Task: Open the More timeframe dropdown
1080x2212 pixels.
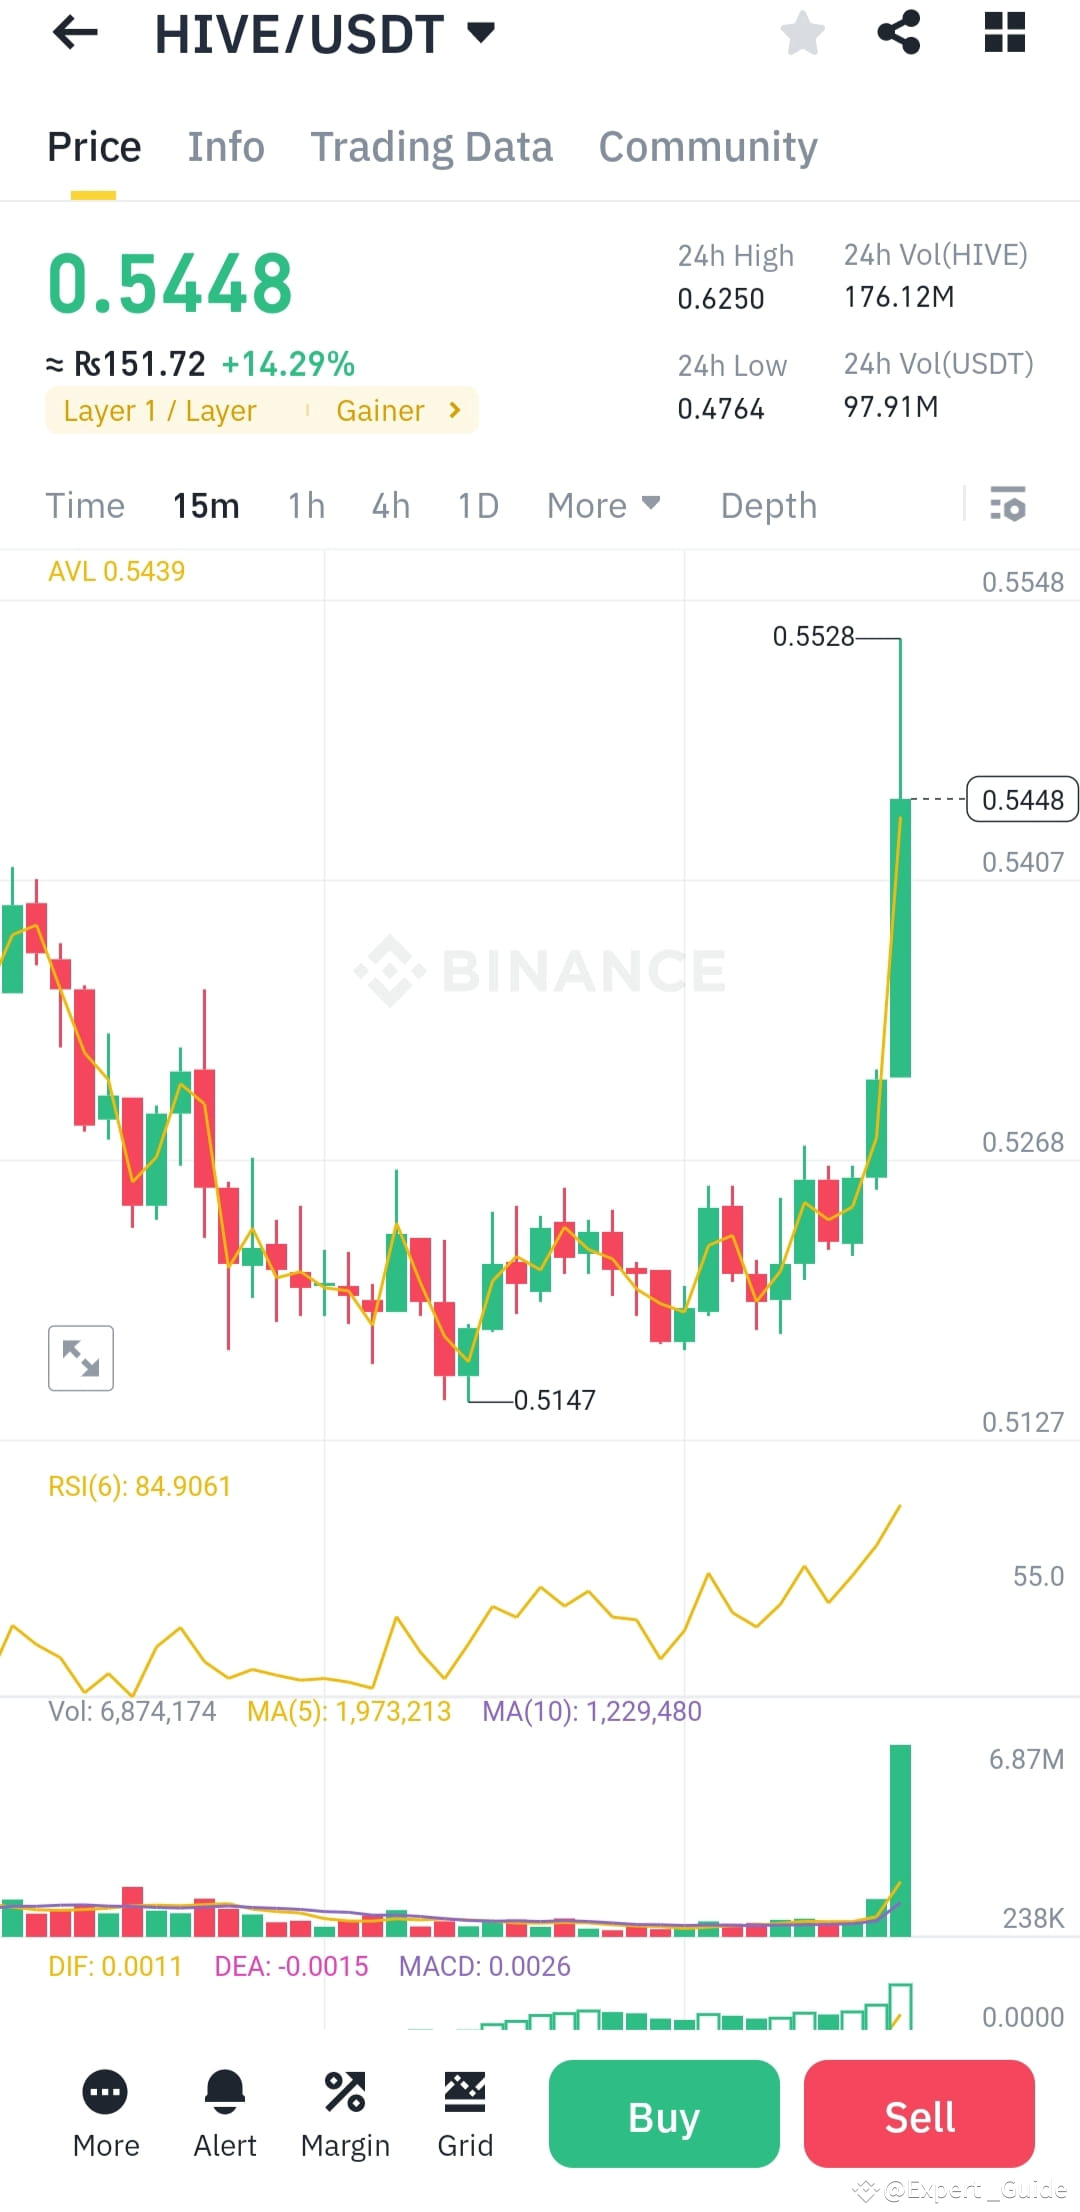Action: click(603, 506)
